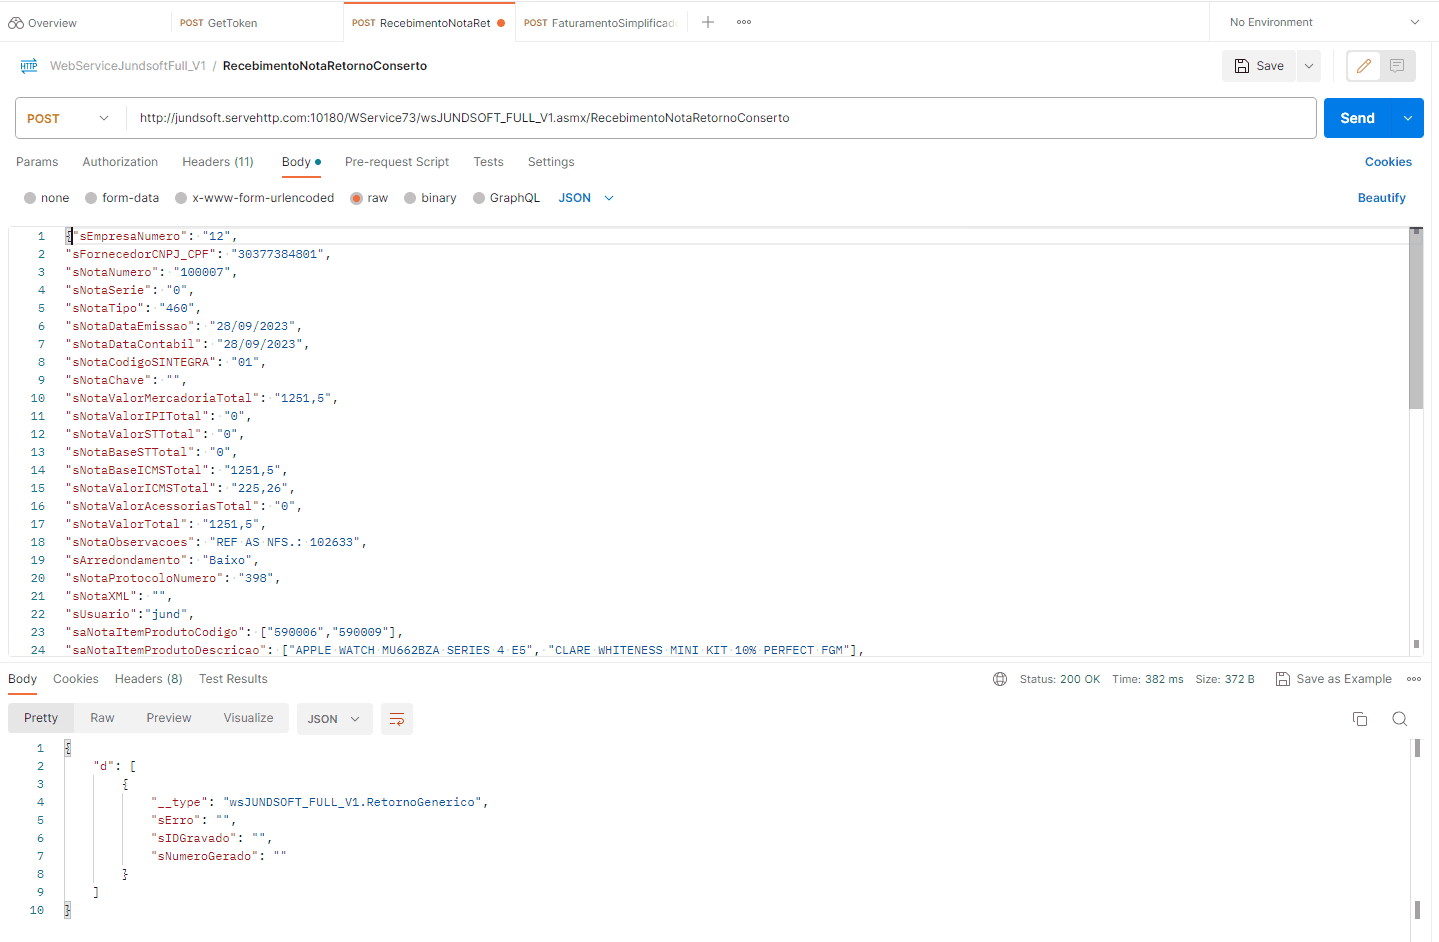Image resolution: width=1439 pixels, height=942 pixels.
Task: Choose the binary body type option
Action: [x=411, y=198]
